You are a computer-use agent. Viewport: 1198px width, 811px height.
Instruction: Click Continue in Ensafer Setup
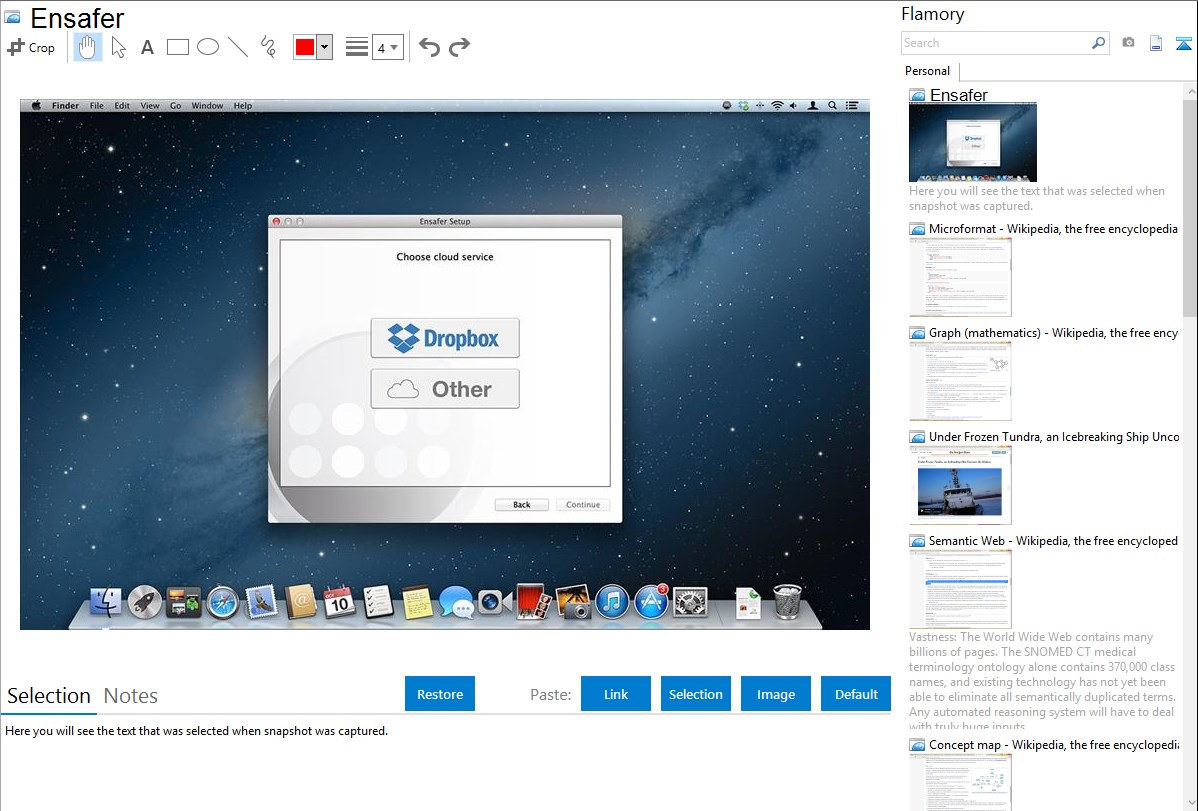point(583,504)
